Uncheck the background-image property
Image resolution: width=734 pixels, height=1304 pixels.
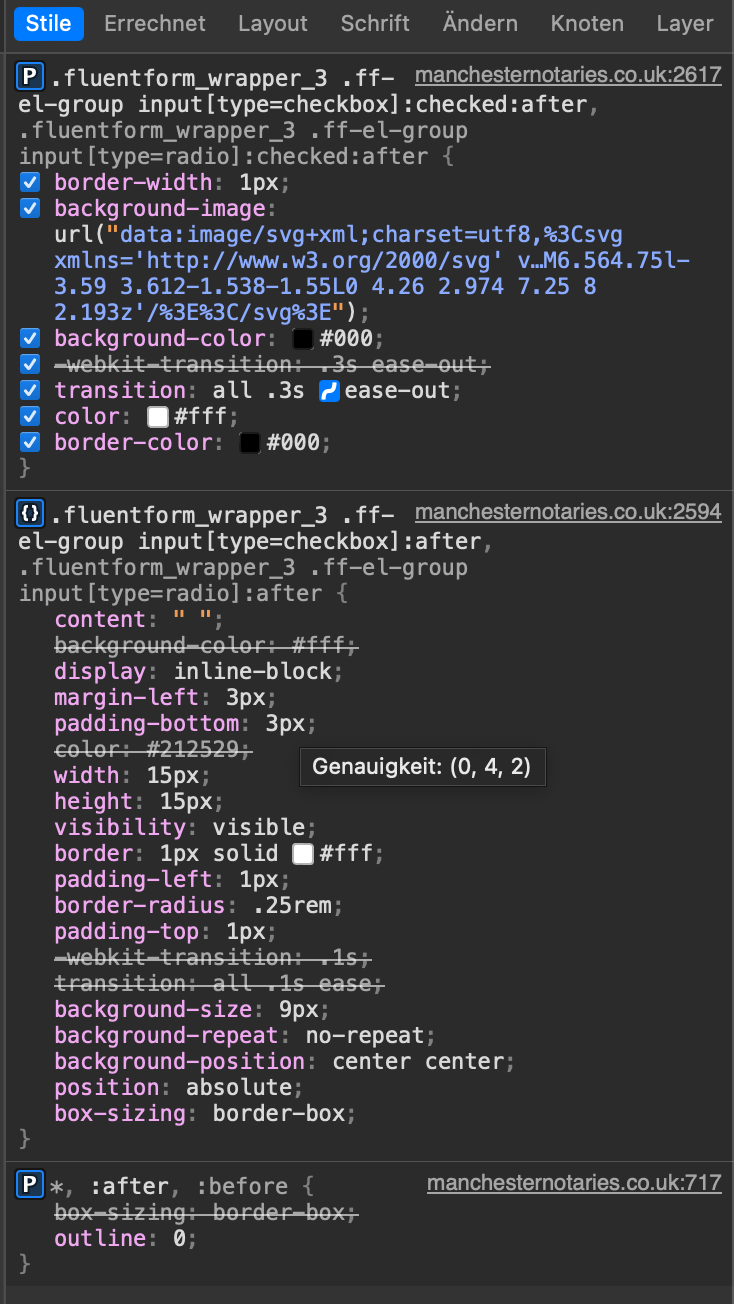[x=29, y=208]
